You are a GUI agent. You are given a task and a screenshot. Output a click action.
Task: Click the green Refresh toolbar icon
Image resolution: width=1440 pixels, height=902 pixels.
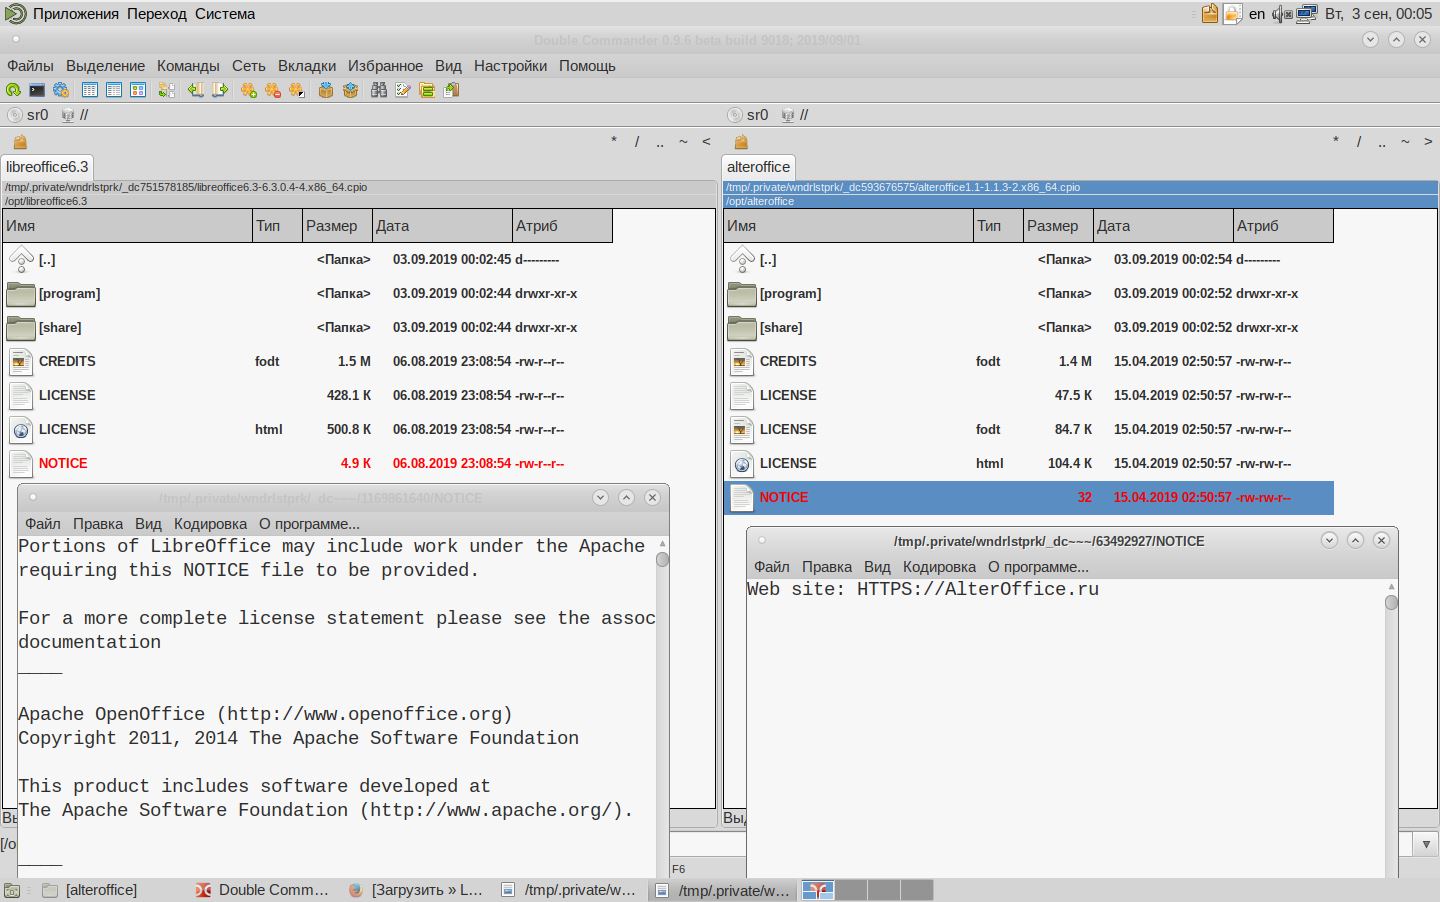click(x=14, y=90)
